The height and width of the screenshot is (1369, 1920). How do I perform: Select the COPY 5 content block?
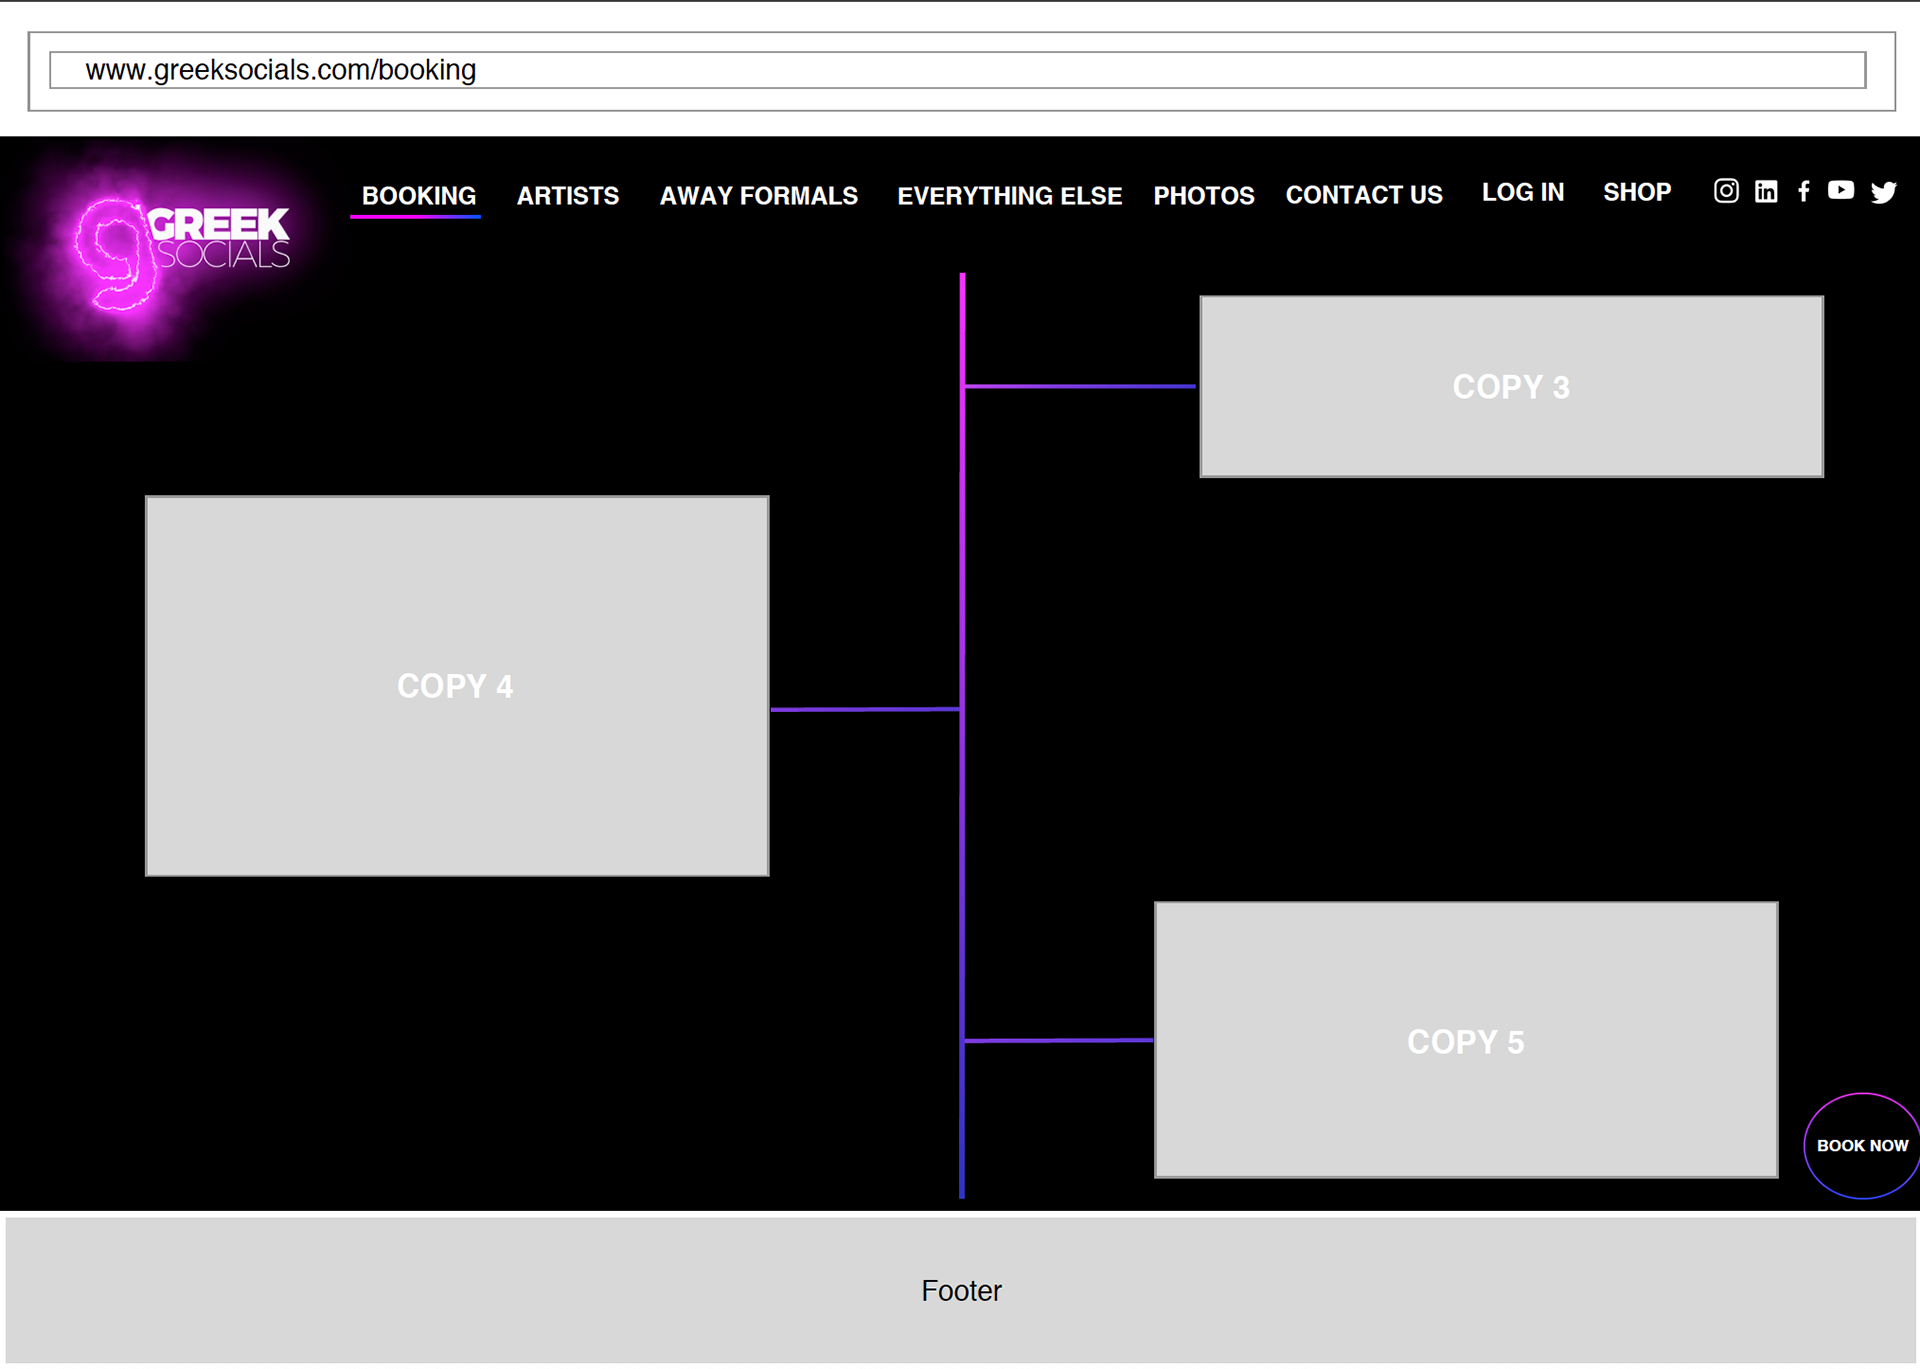click(1466, 1040)
